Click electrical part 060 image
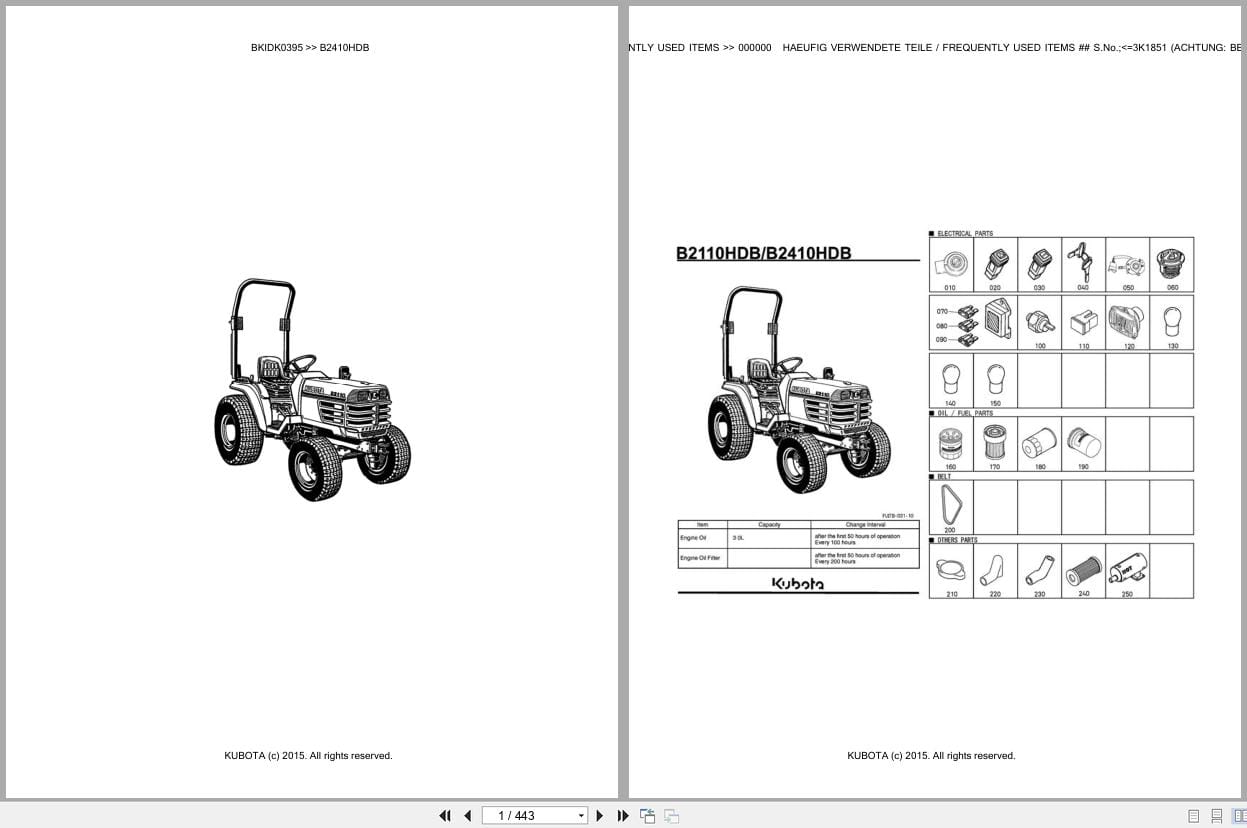 point(1172,264)
